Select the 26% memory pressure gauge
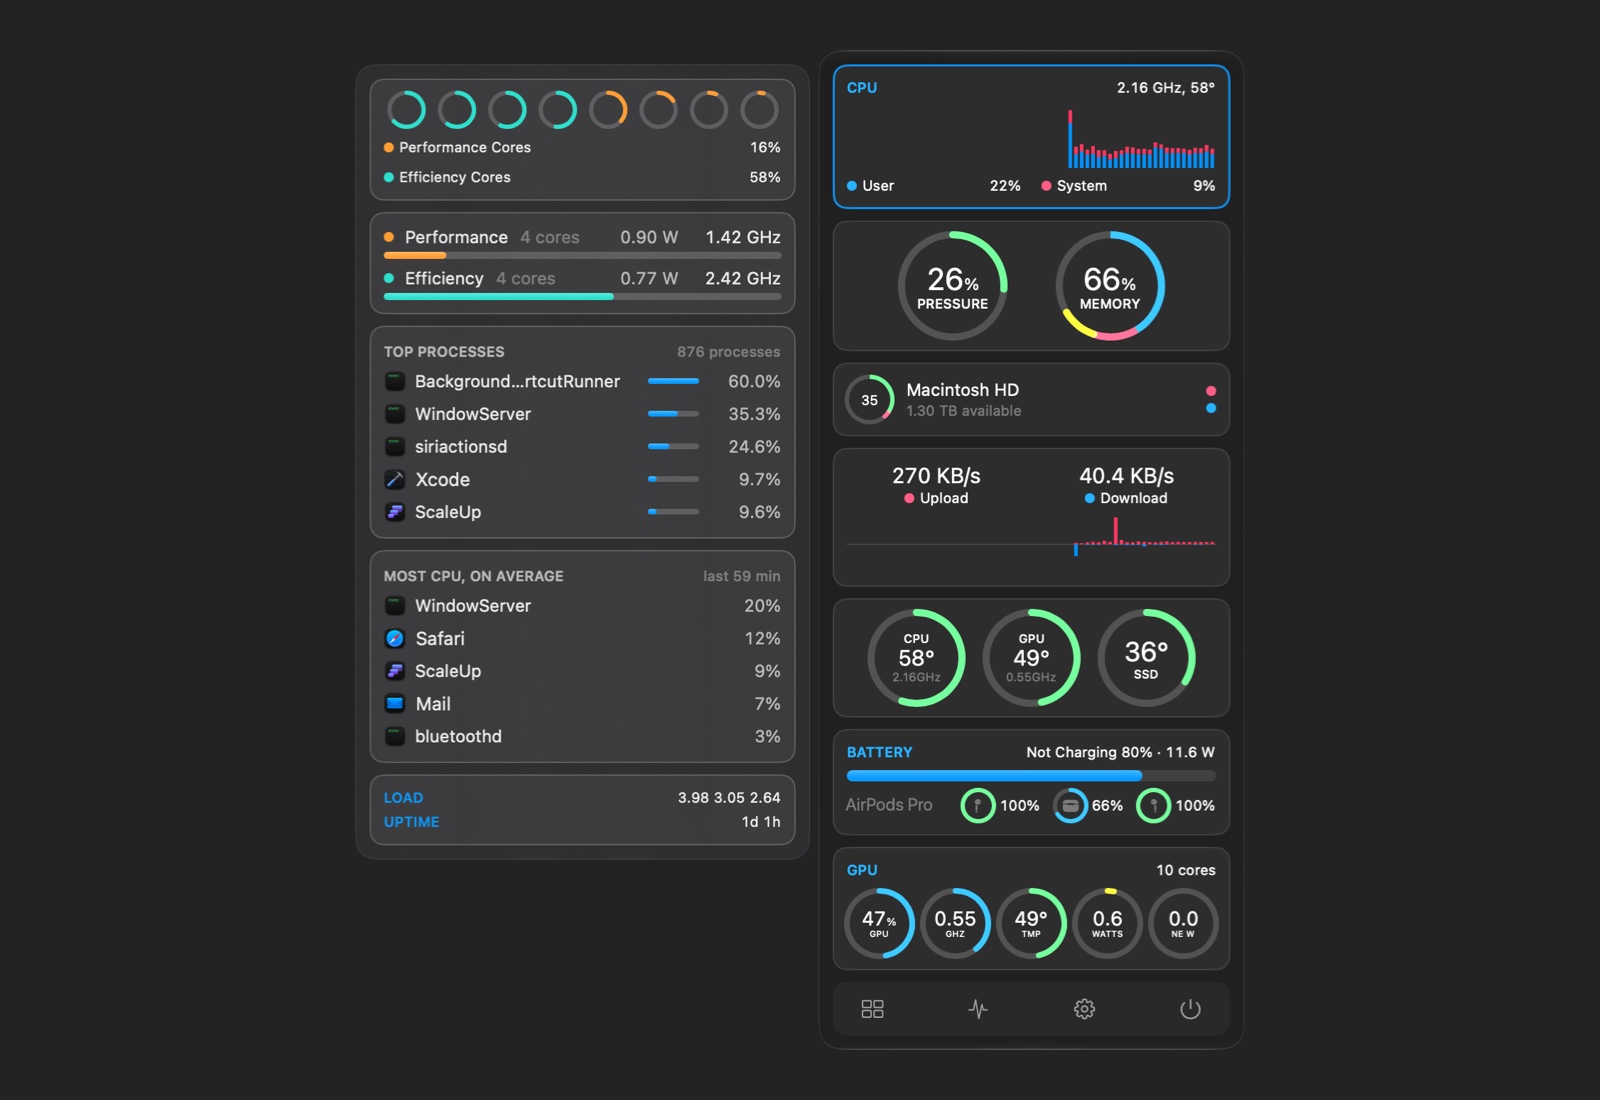Screen dimensions: 1600x1100 [952, 286]
